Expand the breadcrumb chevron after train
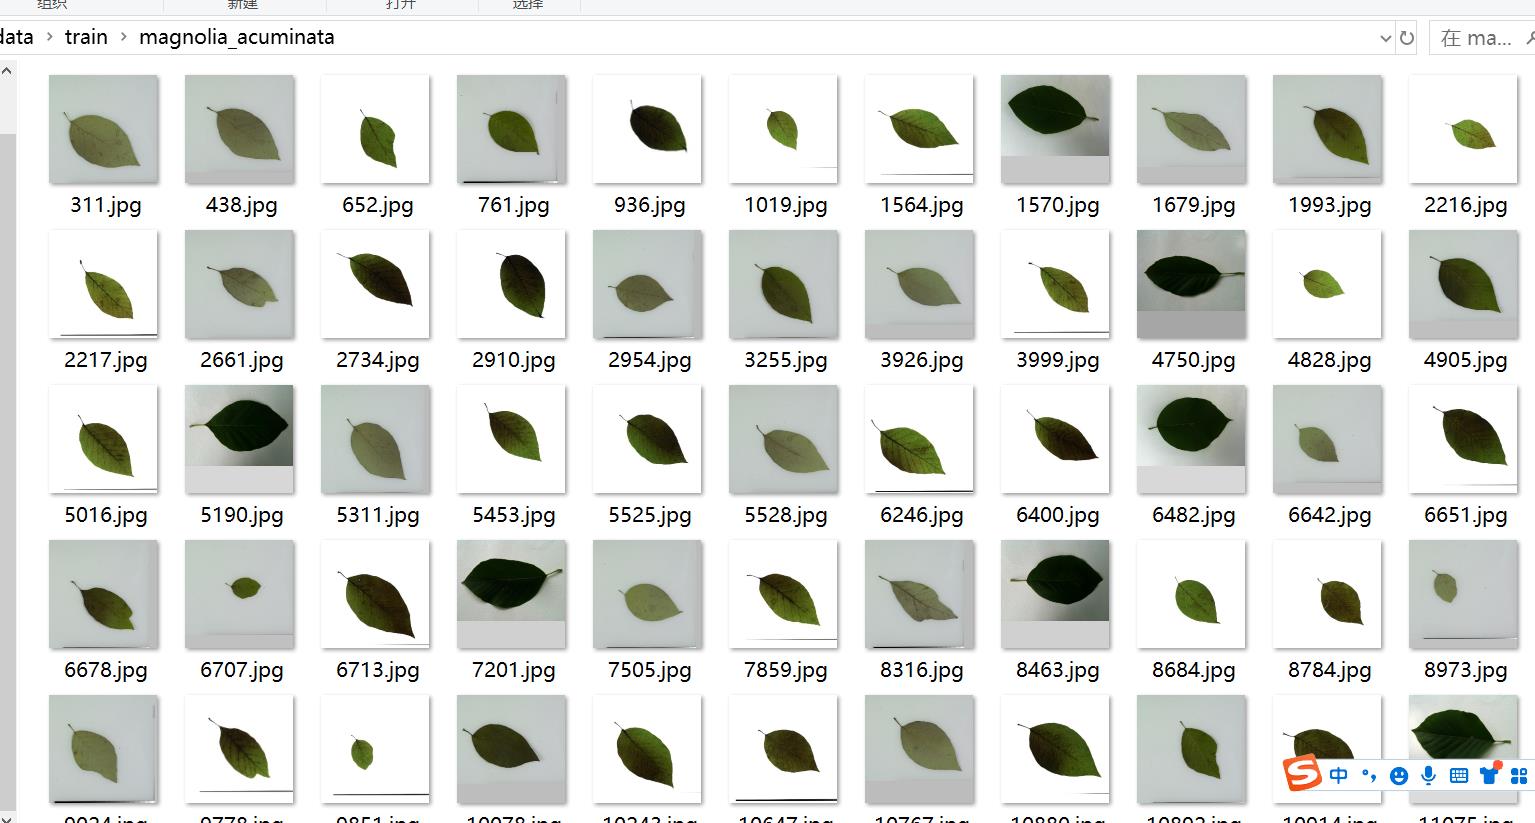This screenshot has width=1535, height=823. 123,37
